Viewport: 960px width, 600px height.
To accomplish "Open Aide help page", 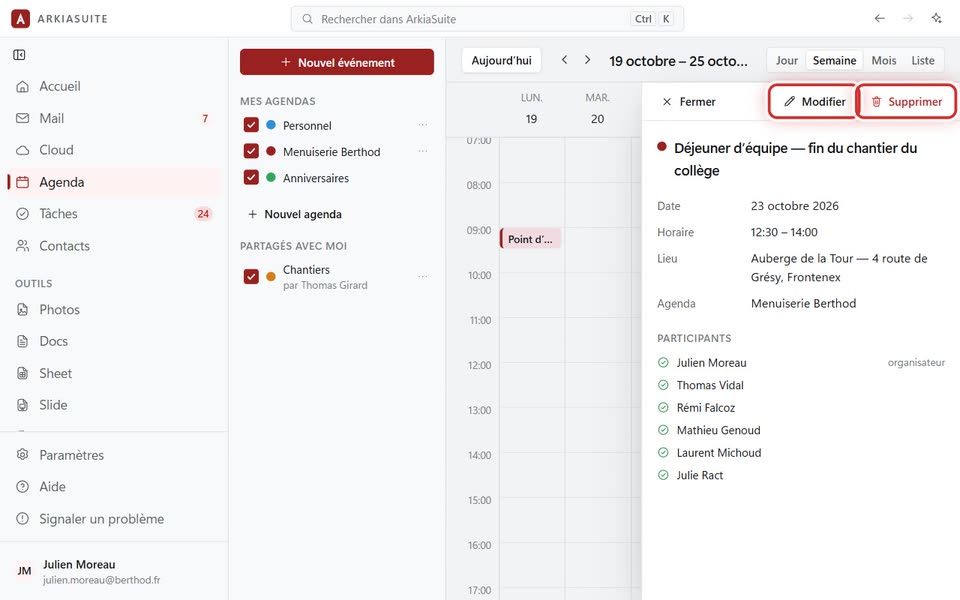I will click(114, 487).
